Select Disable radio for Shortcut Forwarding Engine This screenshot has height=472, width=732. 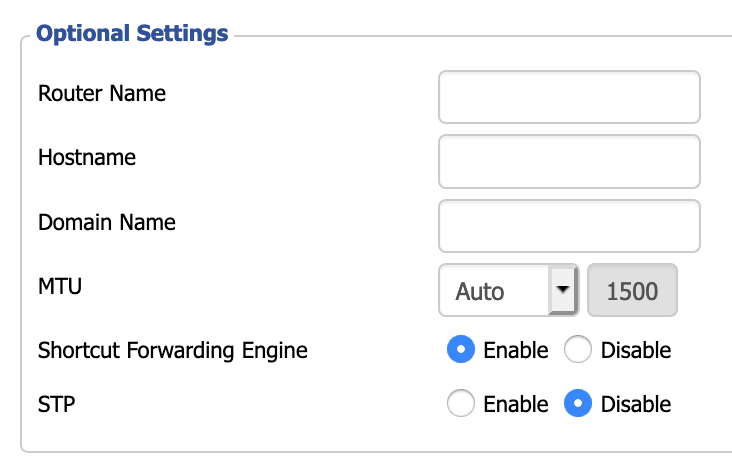(577, 349)
